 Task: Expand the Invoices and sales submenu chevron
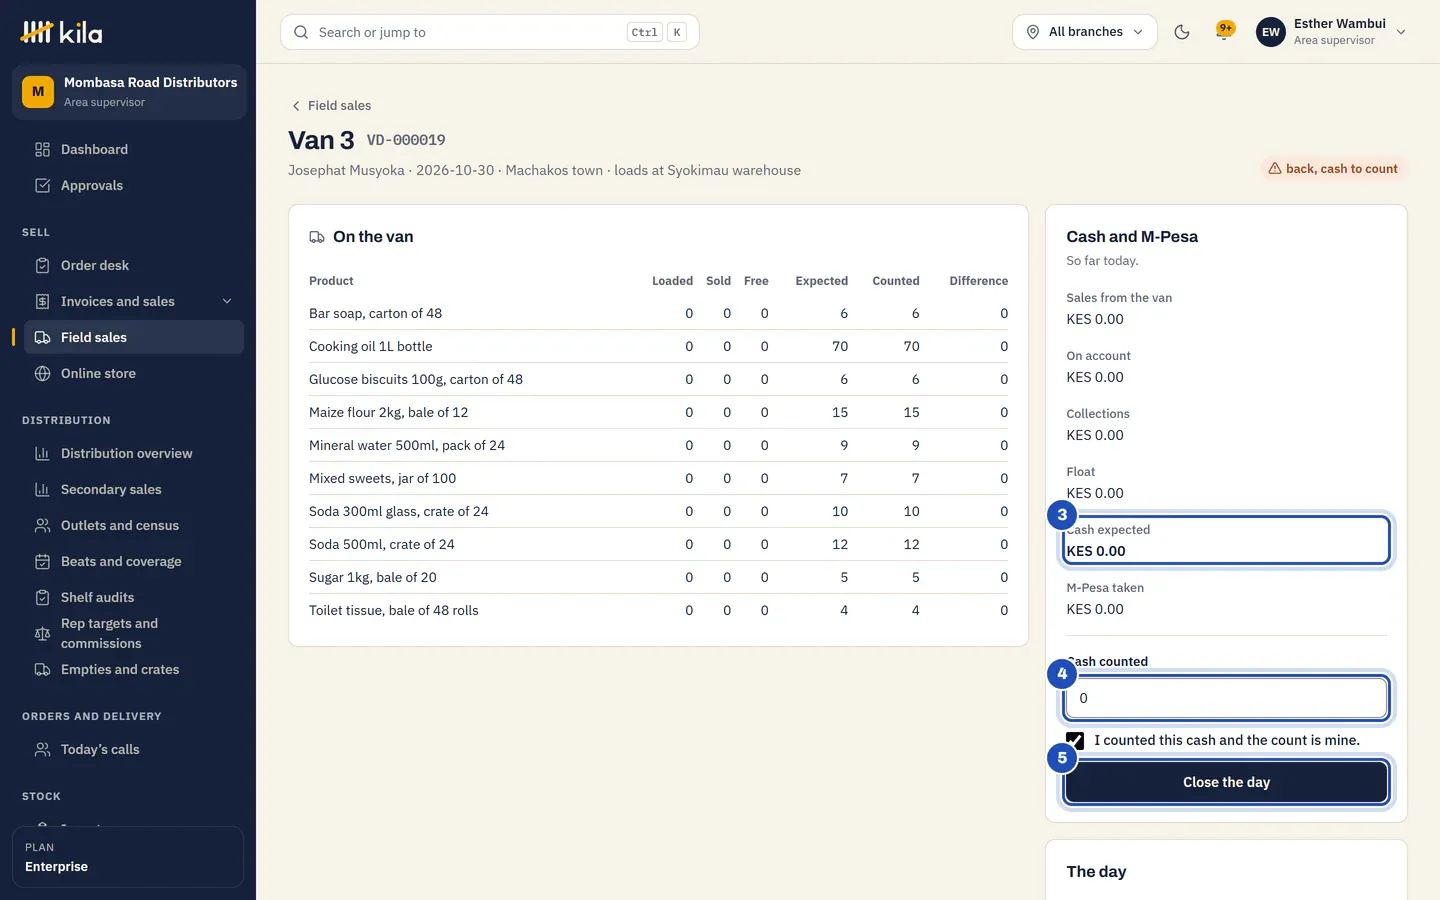227,302
